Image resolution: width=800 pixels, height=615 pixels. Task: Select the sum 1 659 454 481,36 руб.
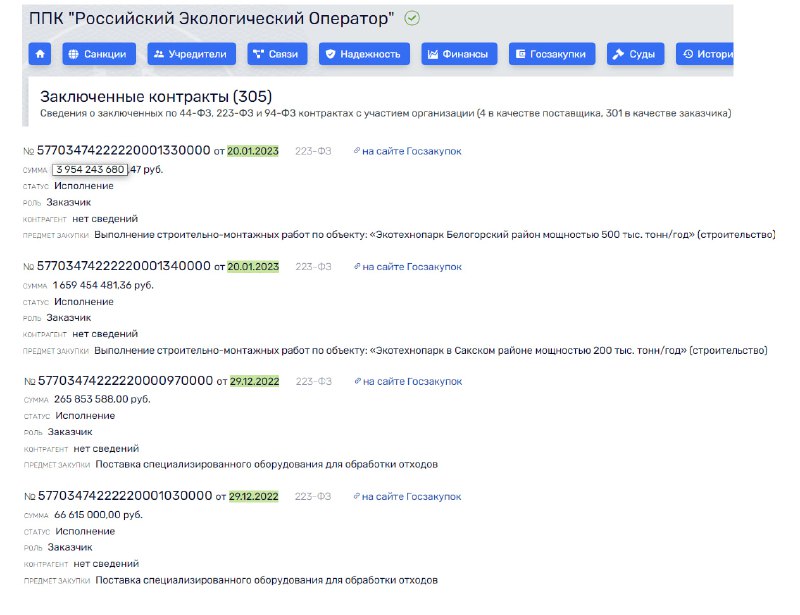click(103, 285)
